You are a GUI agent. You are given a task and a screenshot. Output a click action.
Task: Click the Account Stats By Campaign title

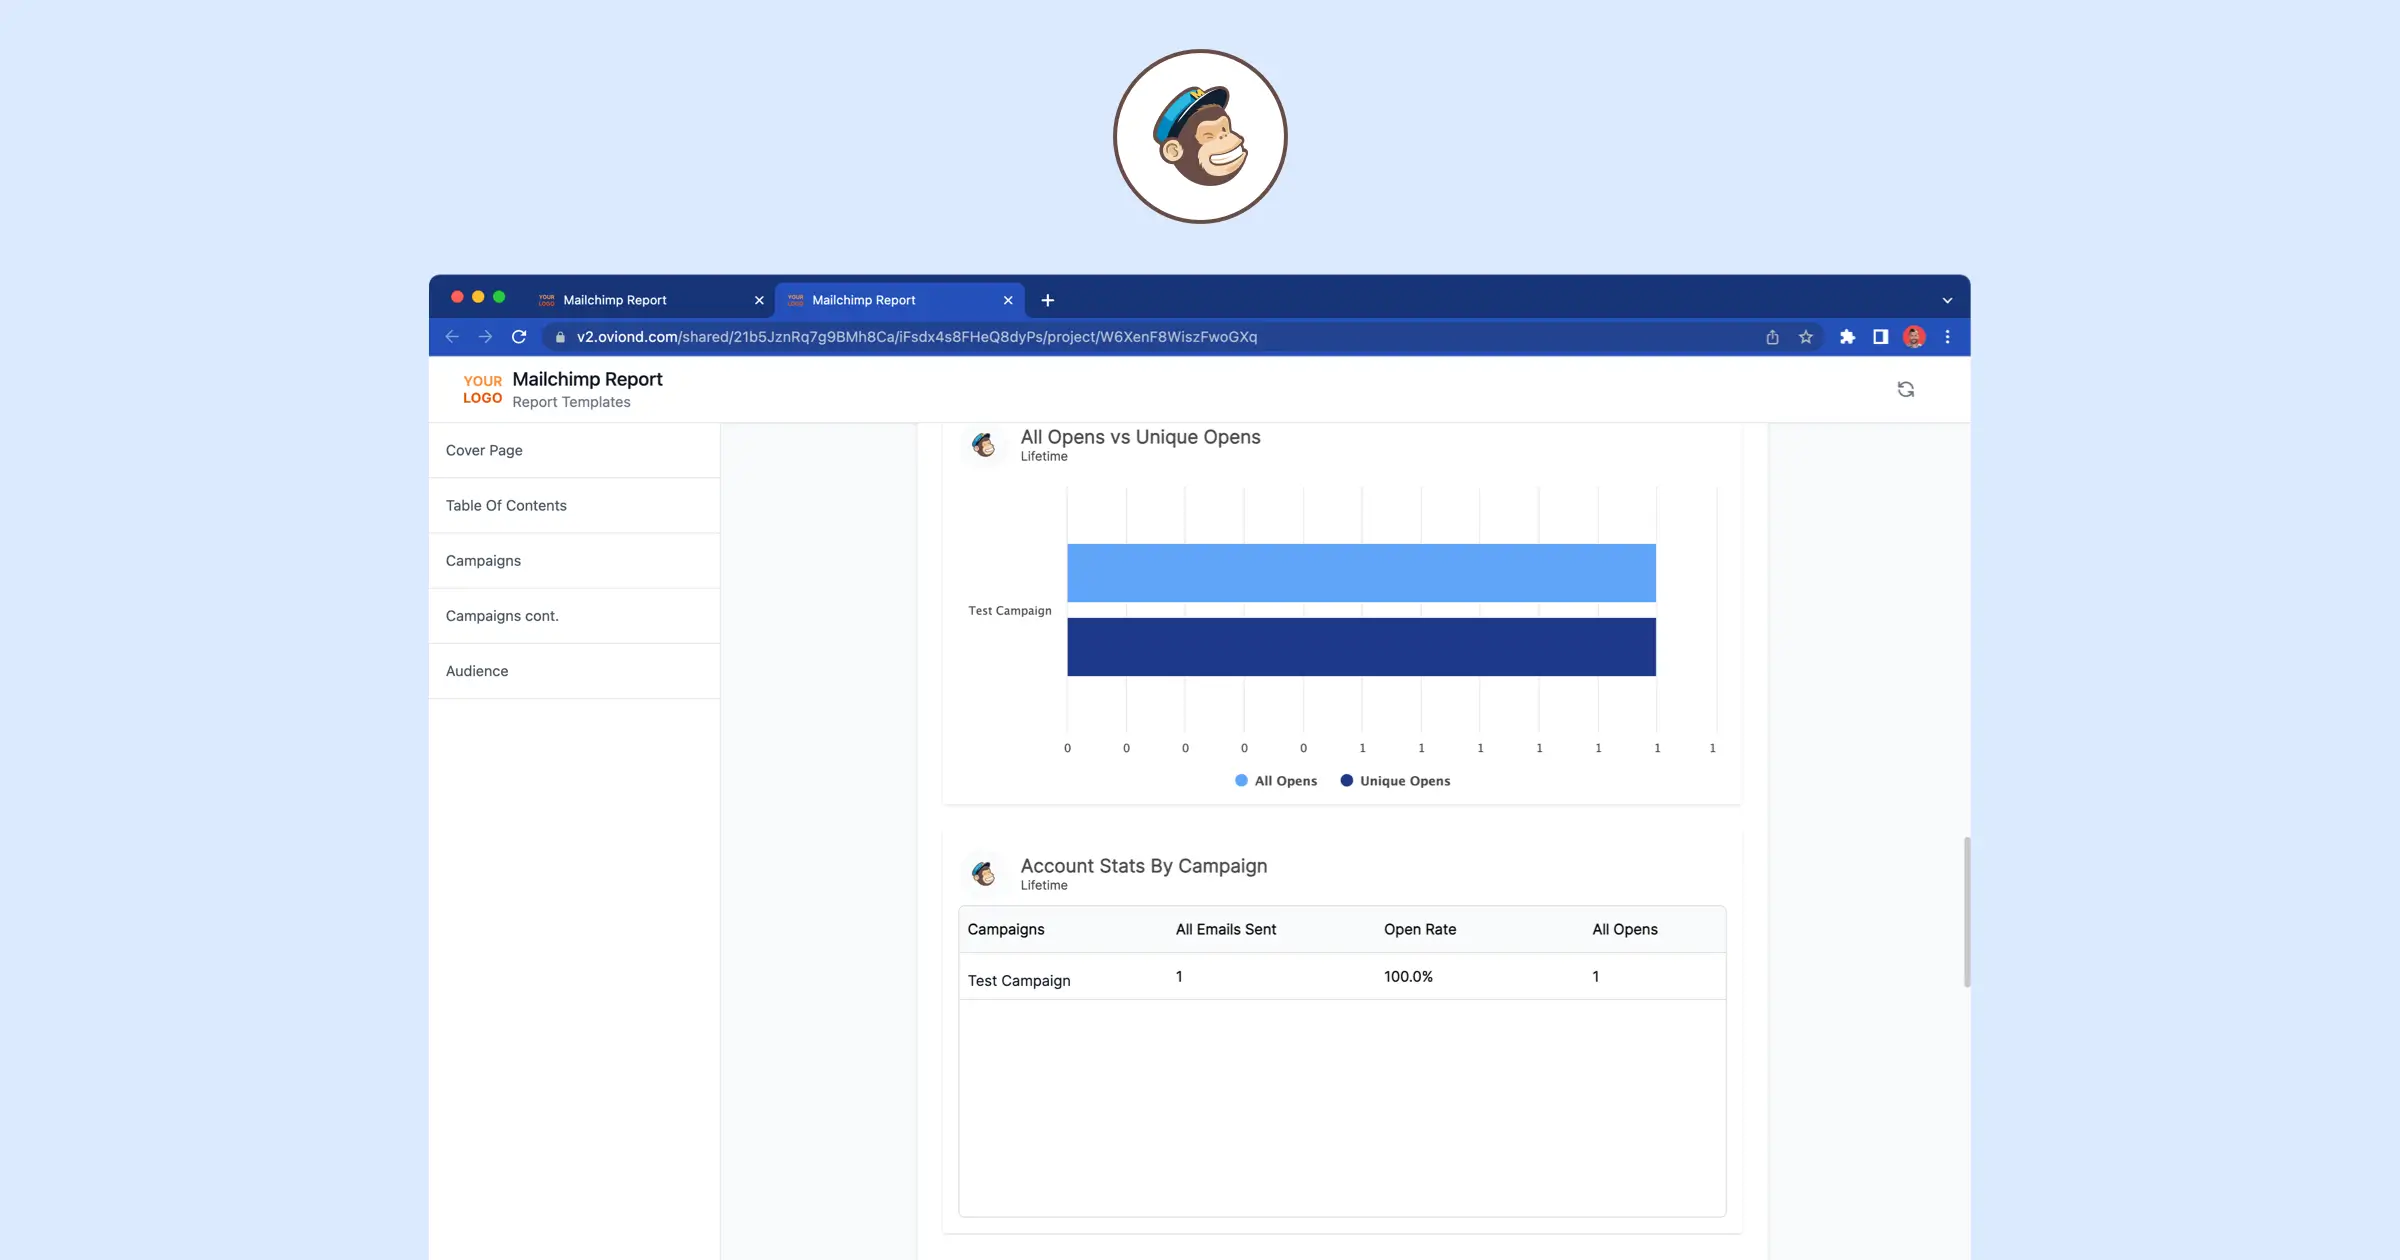point(1144,866)
